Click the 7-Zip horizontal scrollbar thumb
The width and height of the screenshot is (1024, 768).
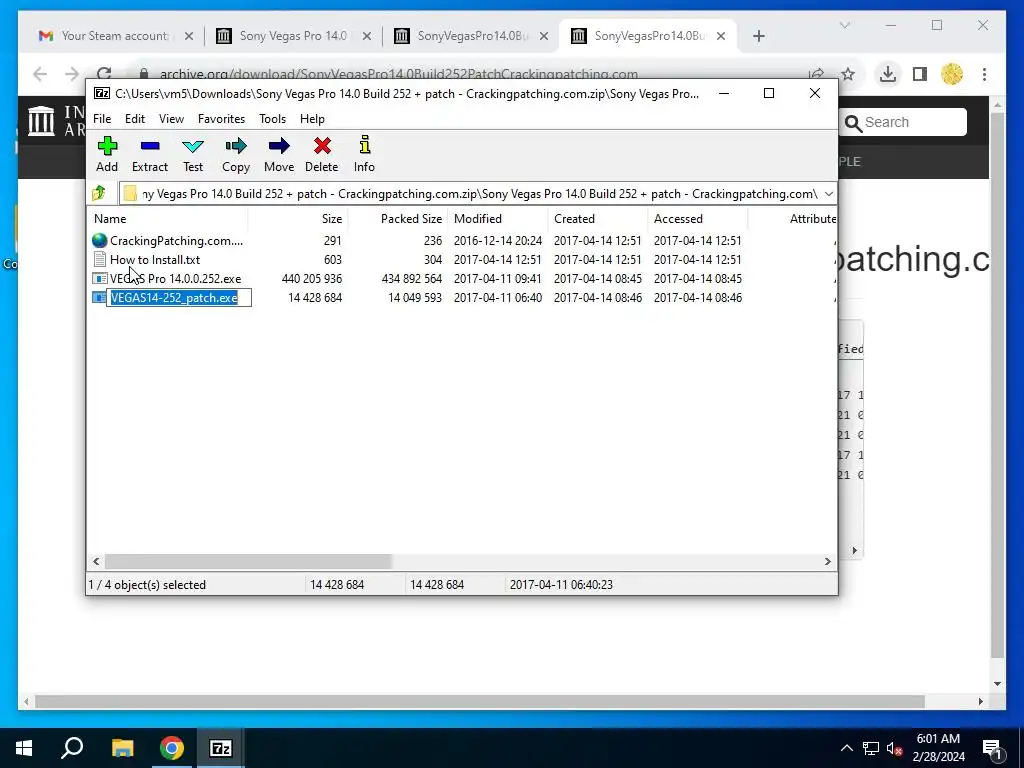pyautogui.click(x=248, y=562)
